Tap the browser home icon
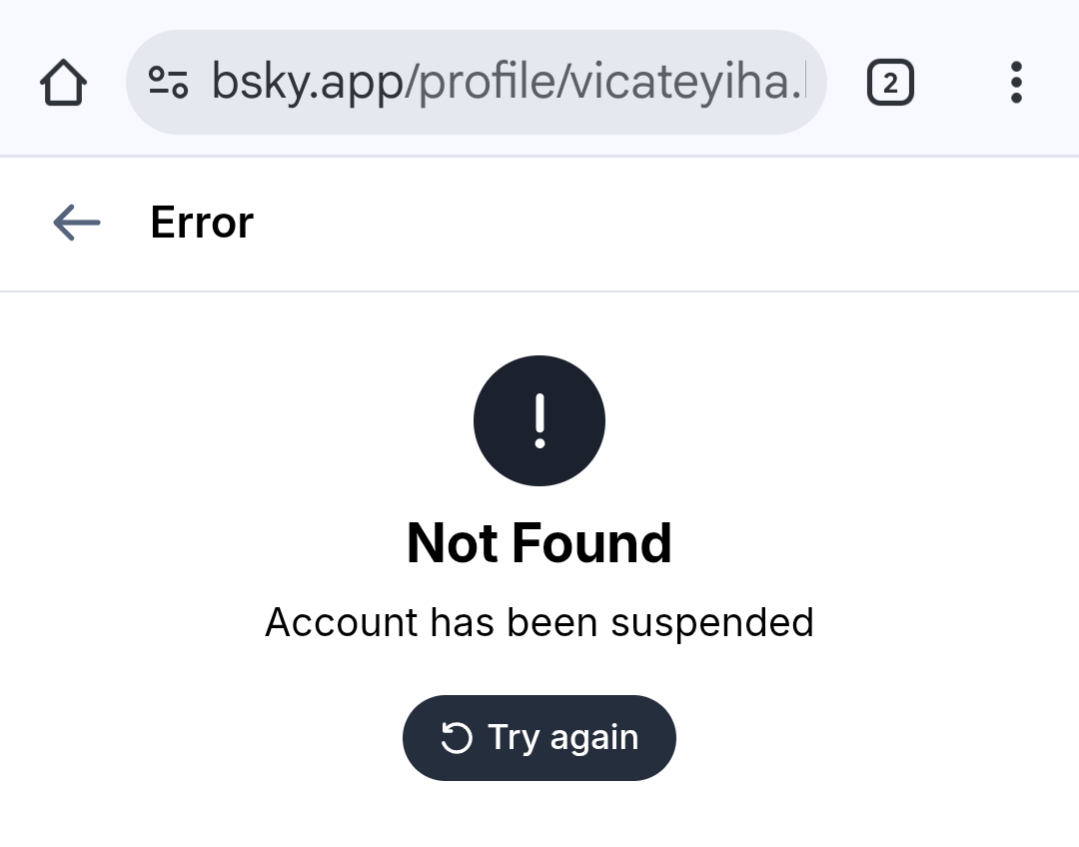This screenshot has width=1079, height=847. (63, 84)
